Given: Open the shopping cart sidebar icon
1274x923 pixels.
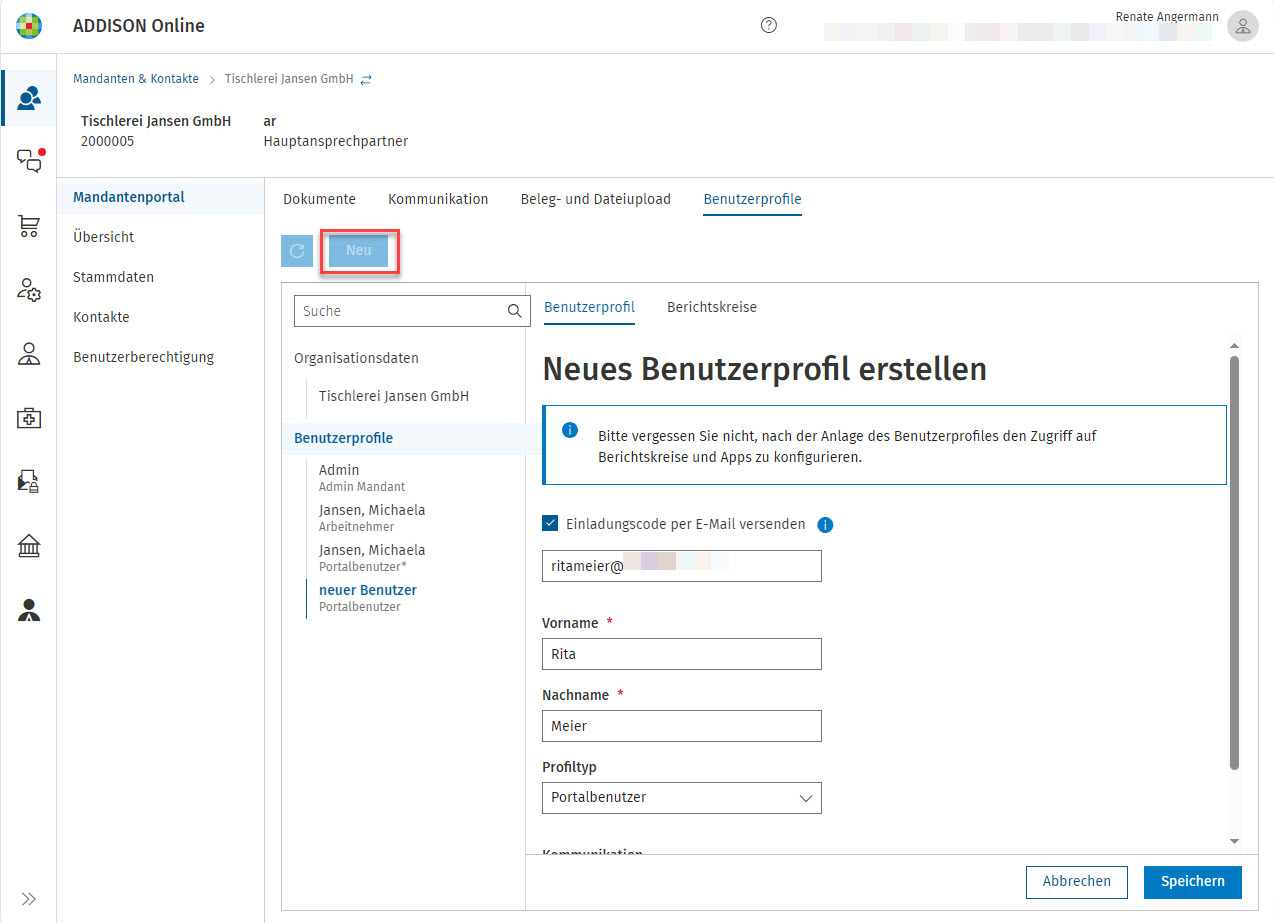Looking at the screenshot, I should click(29, 227).
